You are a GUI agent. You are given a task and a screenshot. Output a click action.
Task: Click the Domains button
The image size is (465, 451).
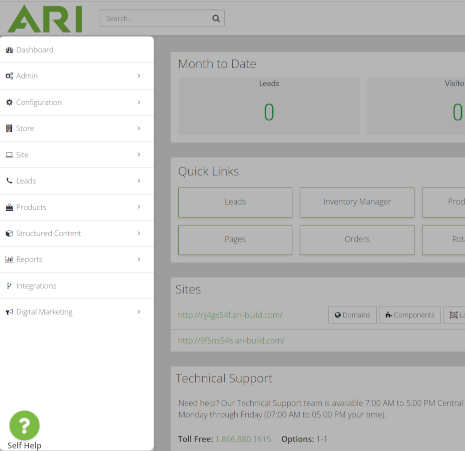coord(352,315)
